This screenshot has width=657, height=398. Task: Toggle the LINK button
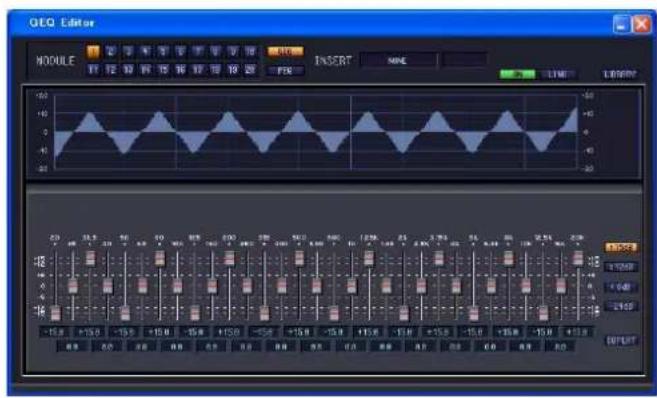click(558, 75)
